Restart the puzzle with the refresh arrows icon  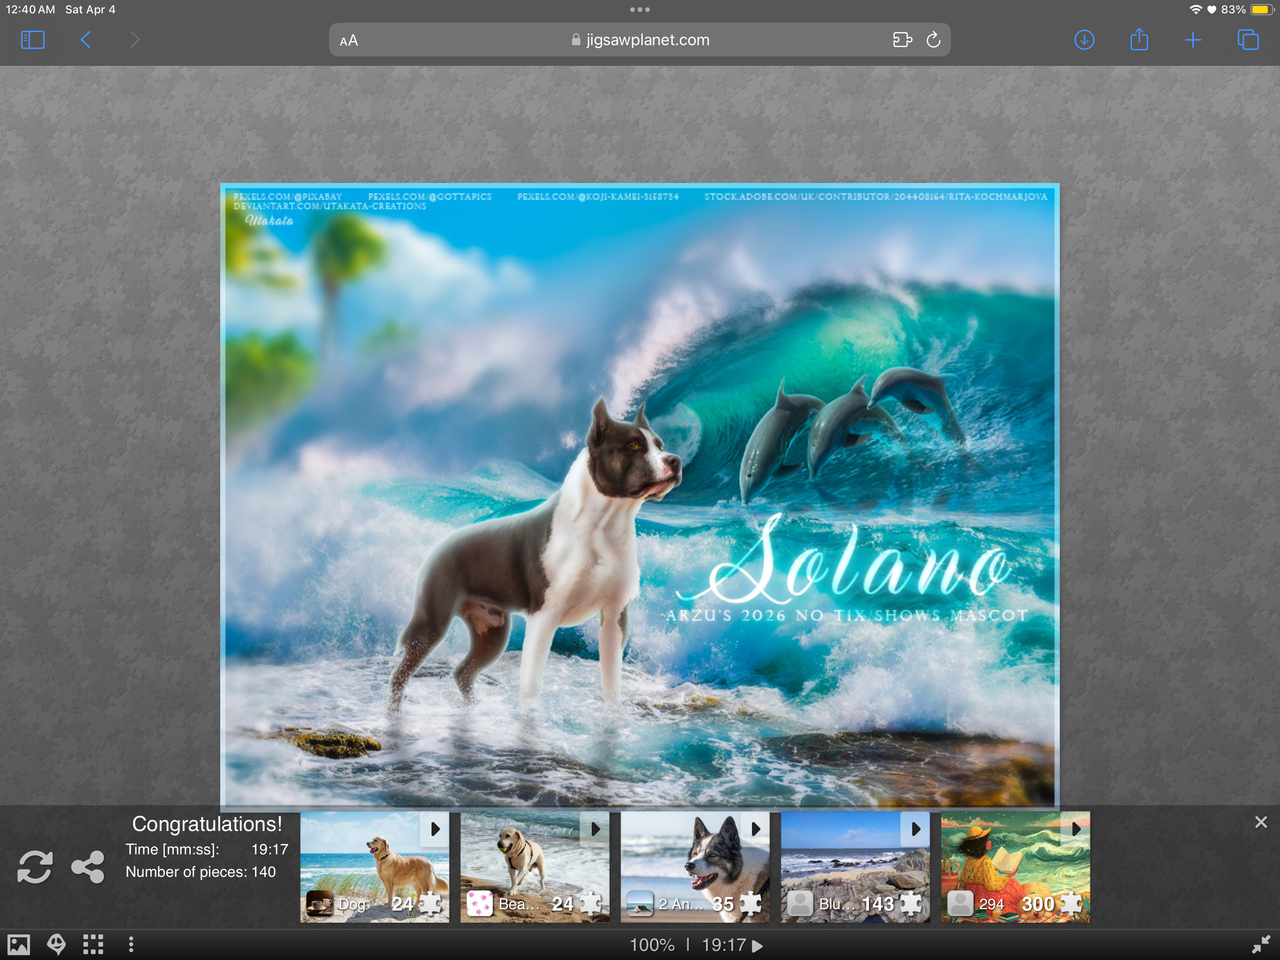point(35,867)
